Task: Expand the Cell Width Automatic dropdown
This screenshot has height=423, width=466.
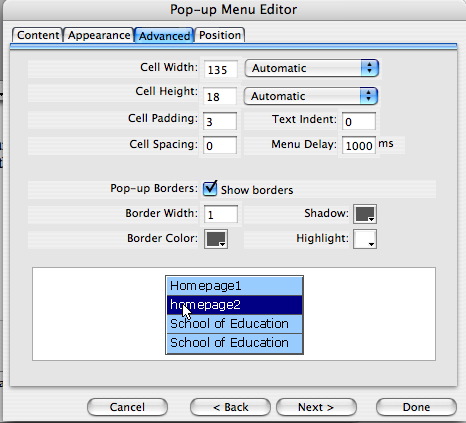Action: pos(312,68)
